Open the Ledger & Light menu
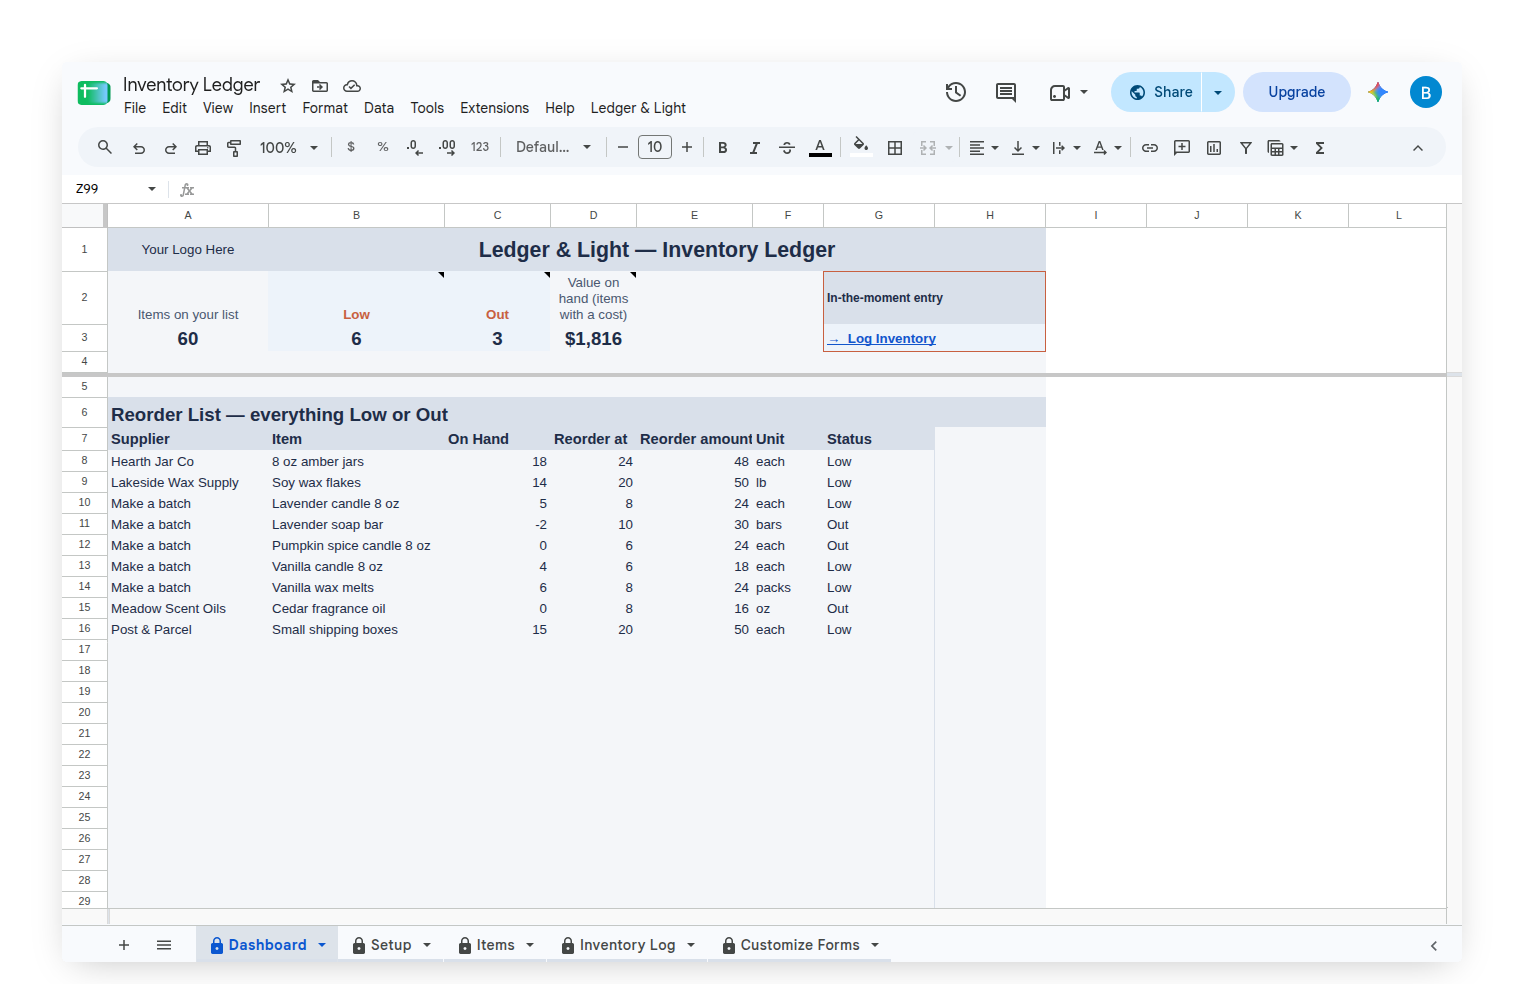 pyautogui.click(x=638, y=108)
